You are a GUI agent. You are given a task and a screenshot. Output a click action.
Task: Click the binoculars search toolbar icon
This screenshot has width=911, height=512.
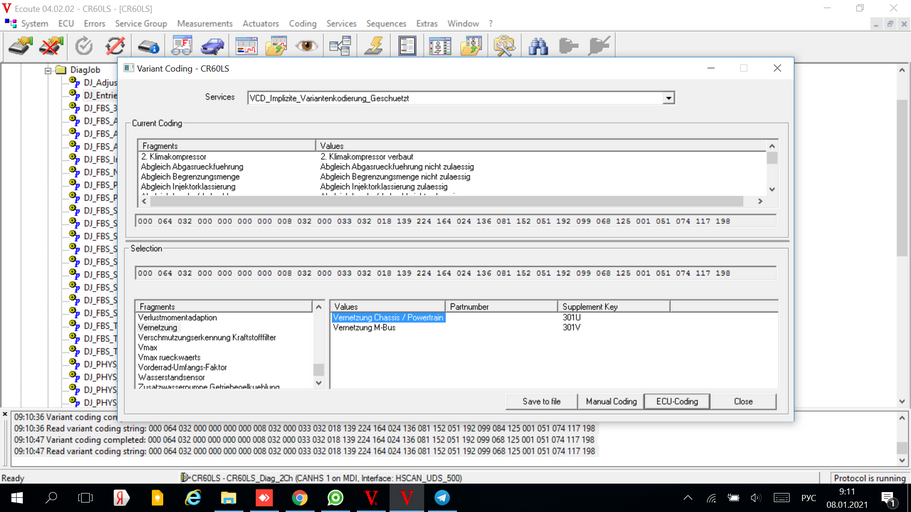coord(538,46)
